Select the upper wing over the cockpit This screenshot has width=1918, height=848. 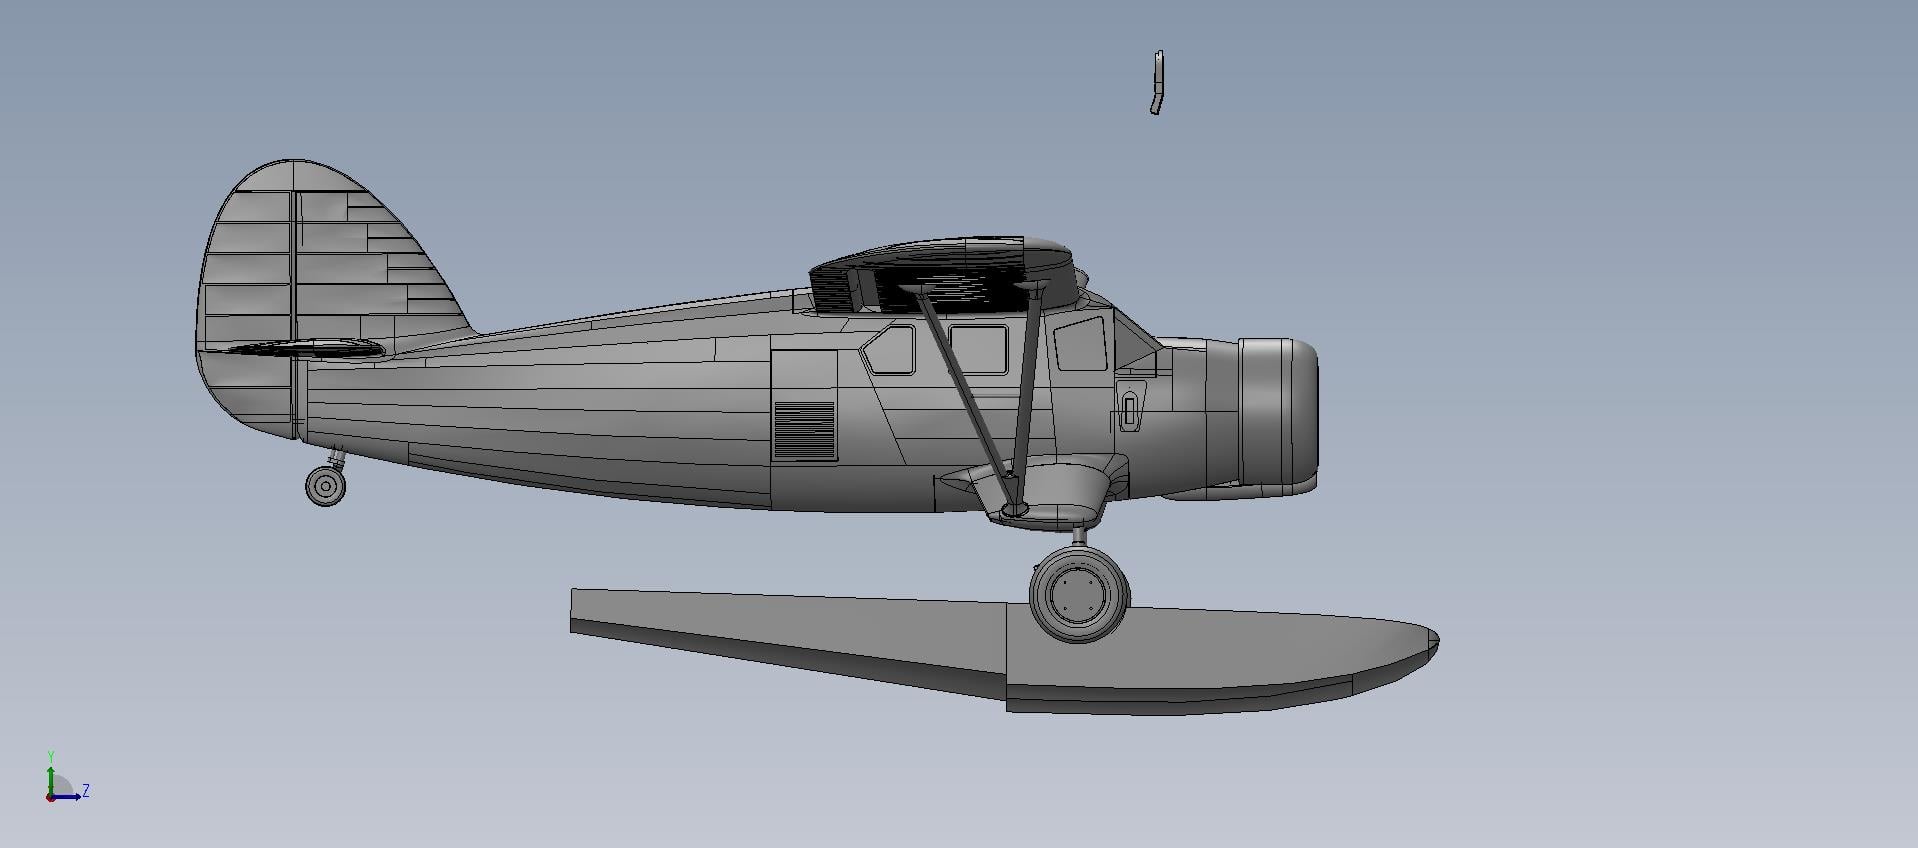pos(944,274)
